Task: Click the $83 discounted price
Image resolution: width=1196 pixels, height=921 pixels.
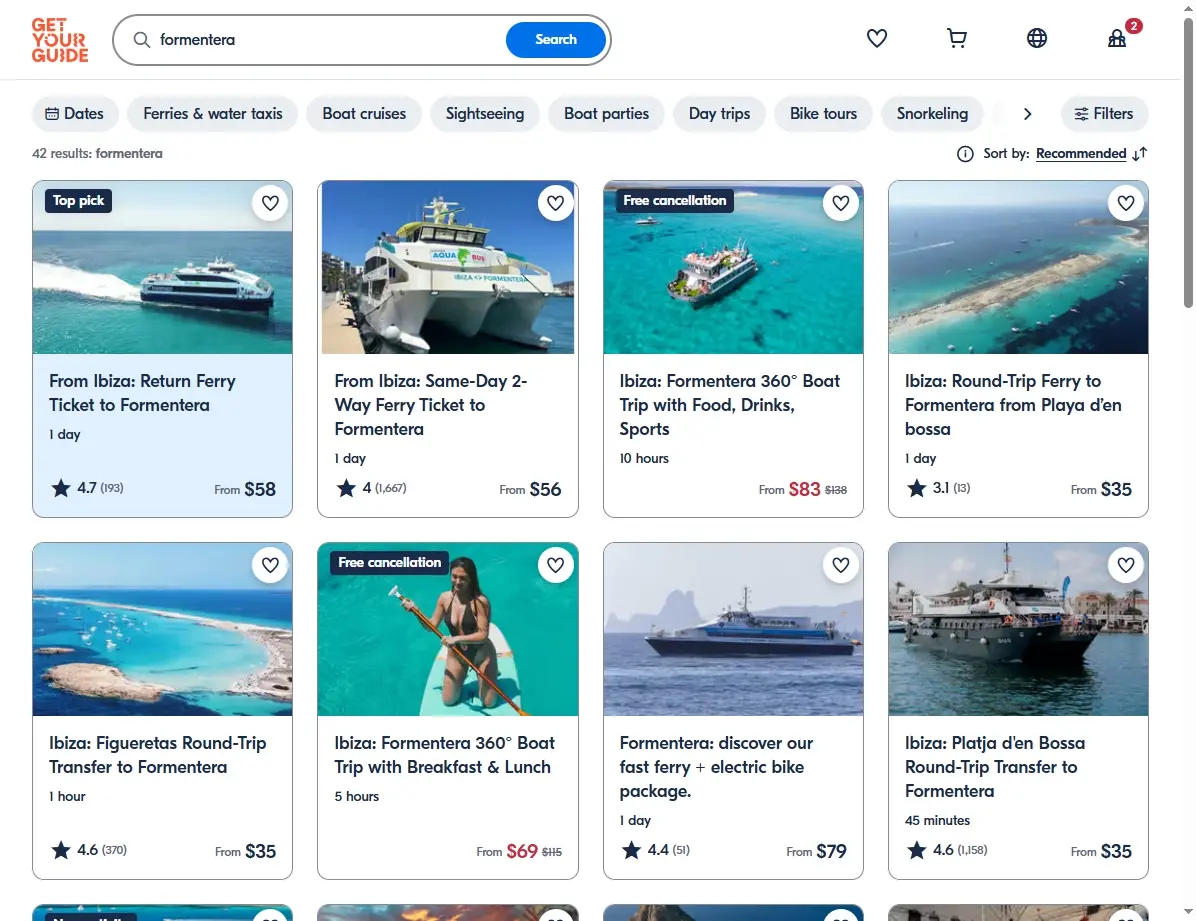Action: 805,489
